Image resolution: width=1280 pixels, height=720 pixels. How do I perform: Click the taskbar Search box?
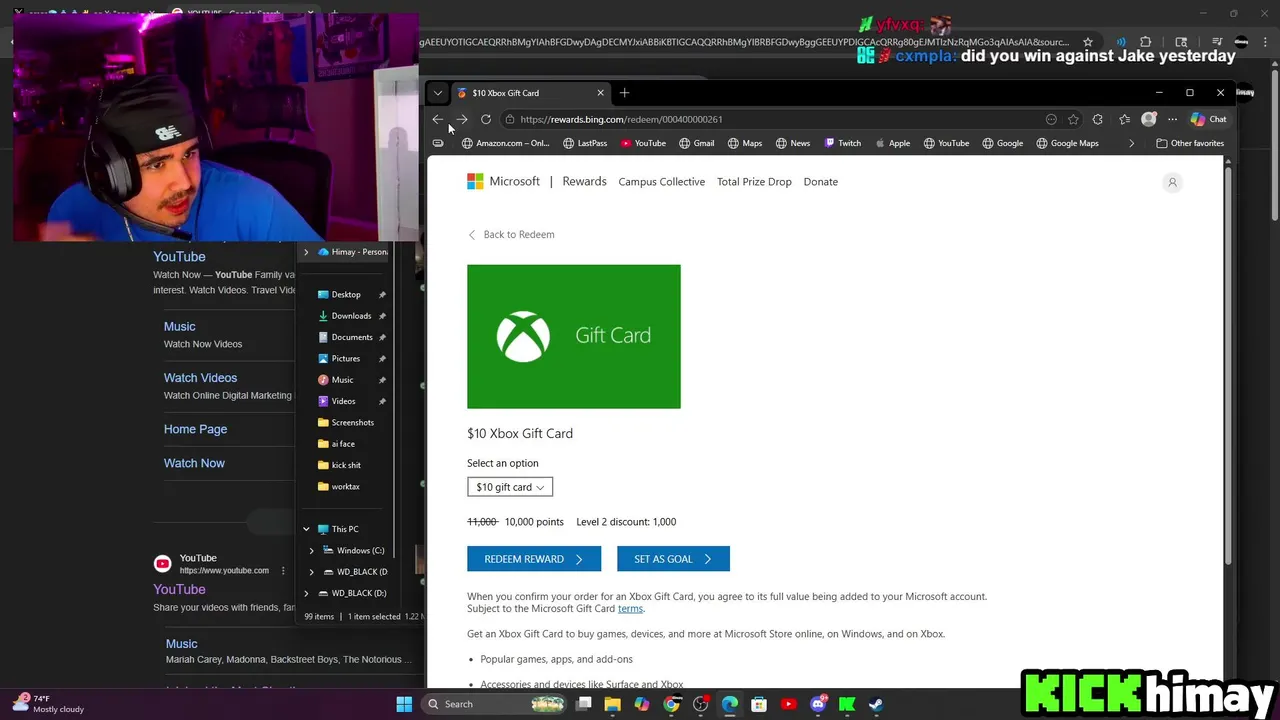tap(494, 704)
